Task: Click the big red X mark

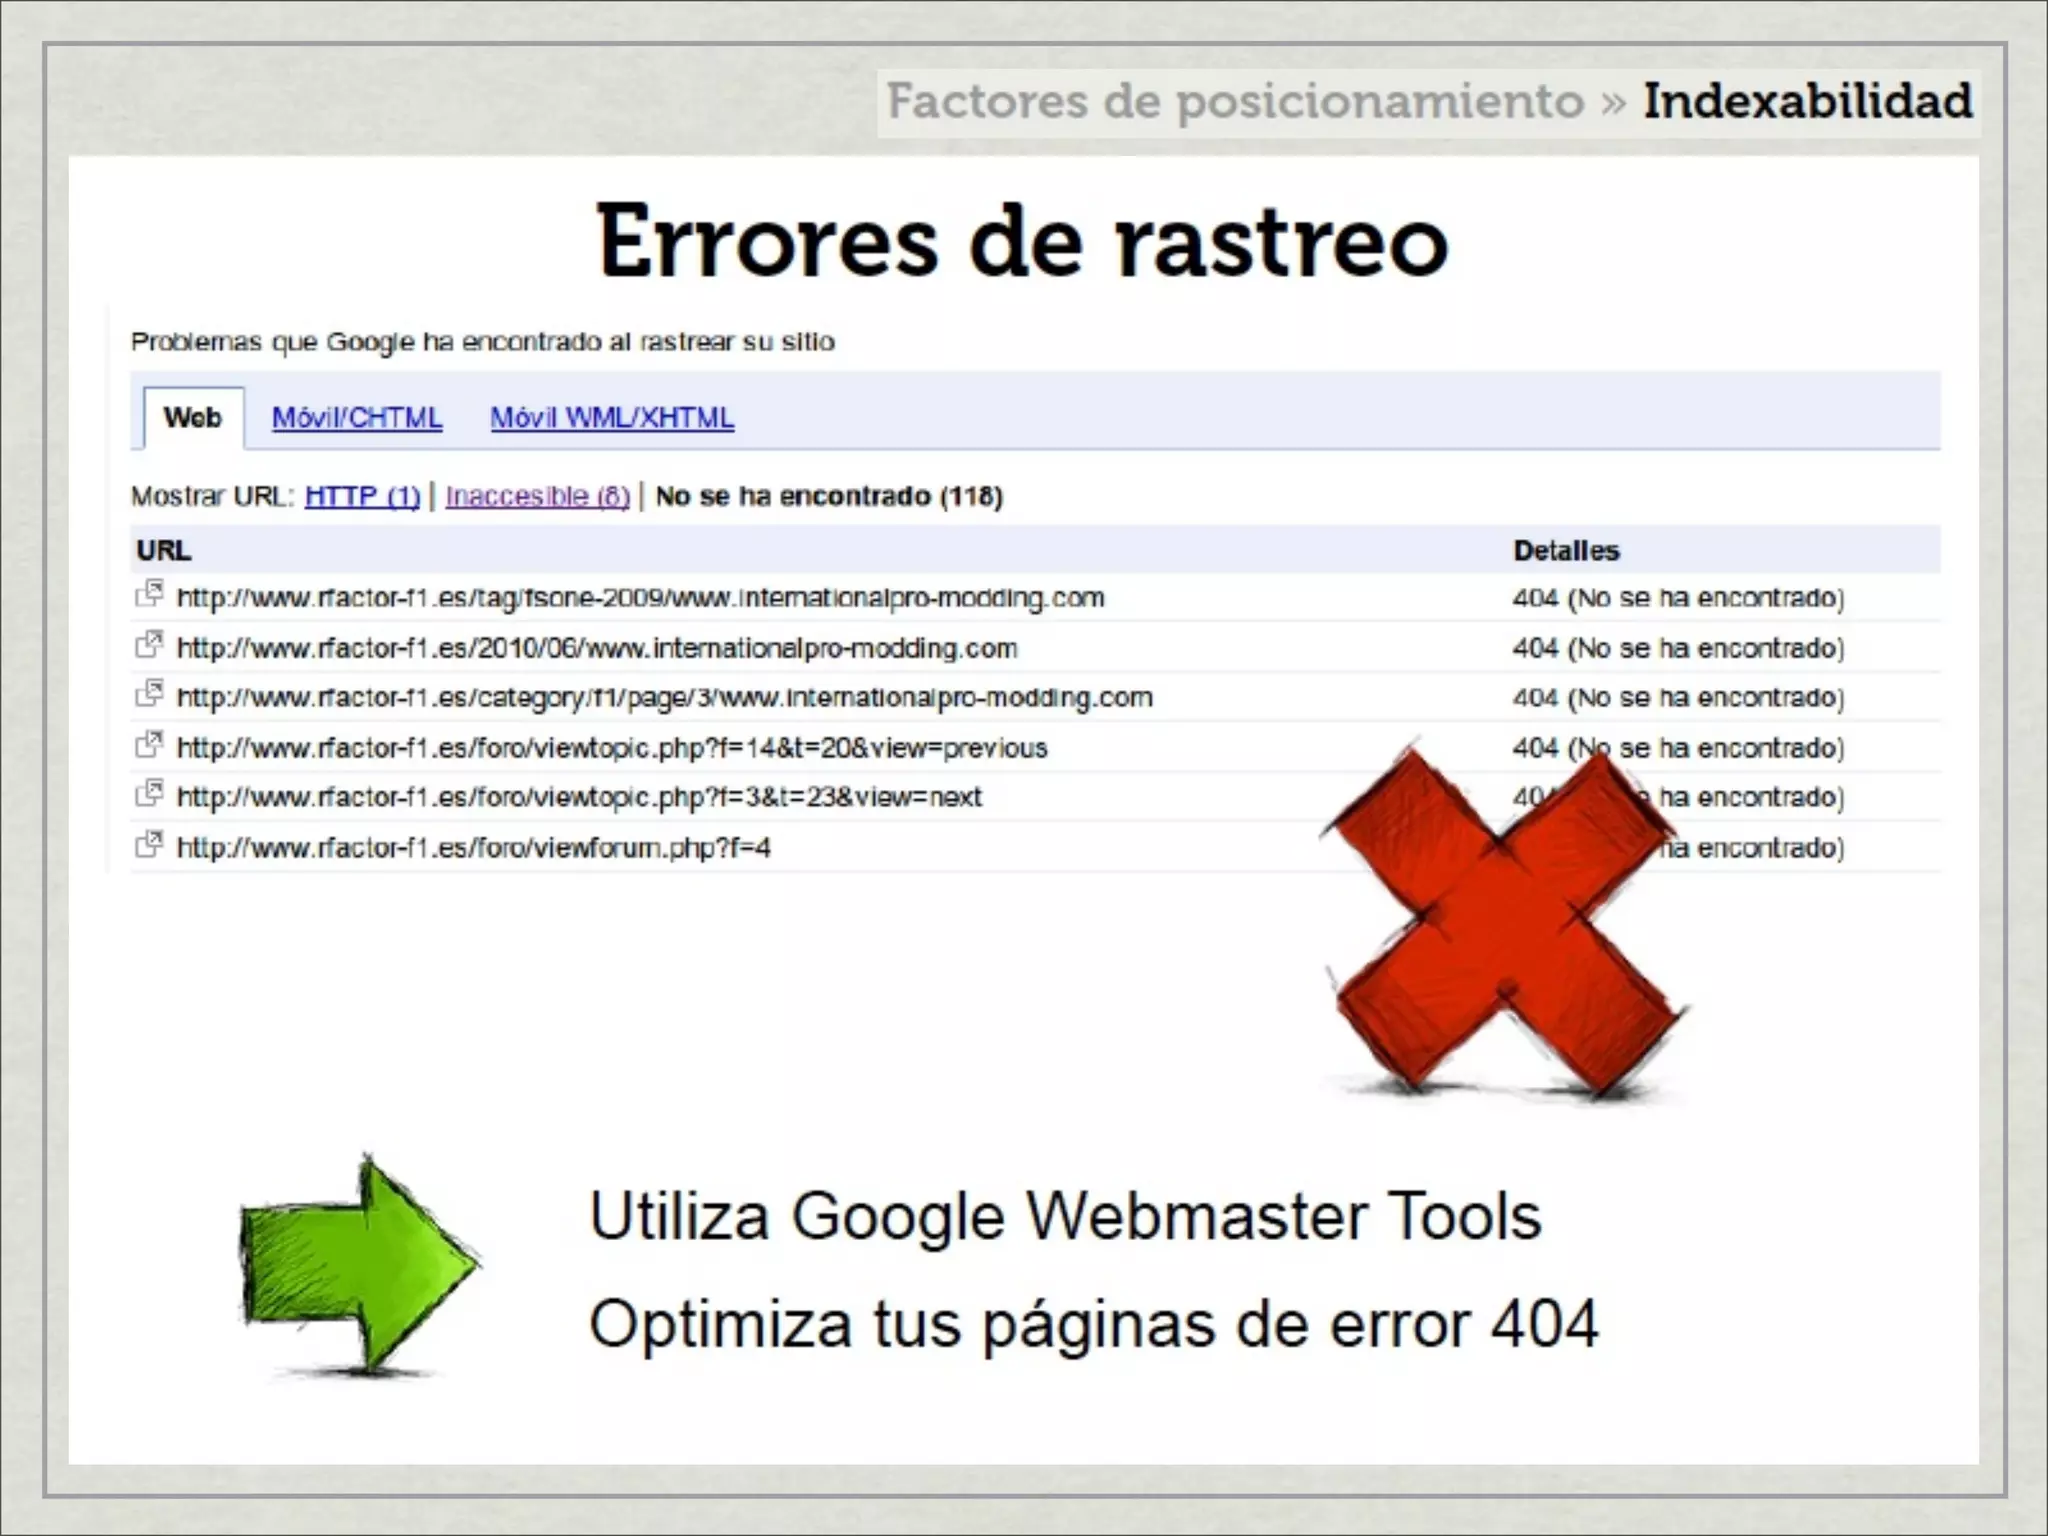Action: [x=1504, y=922]
